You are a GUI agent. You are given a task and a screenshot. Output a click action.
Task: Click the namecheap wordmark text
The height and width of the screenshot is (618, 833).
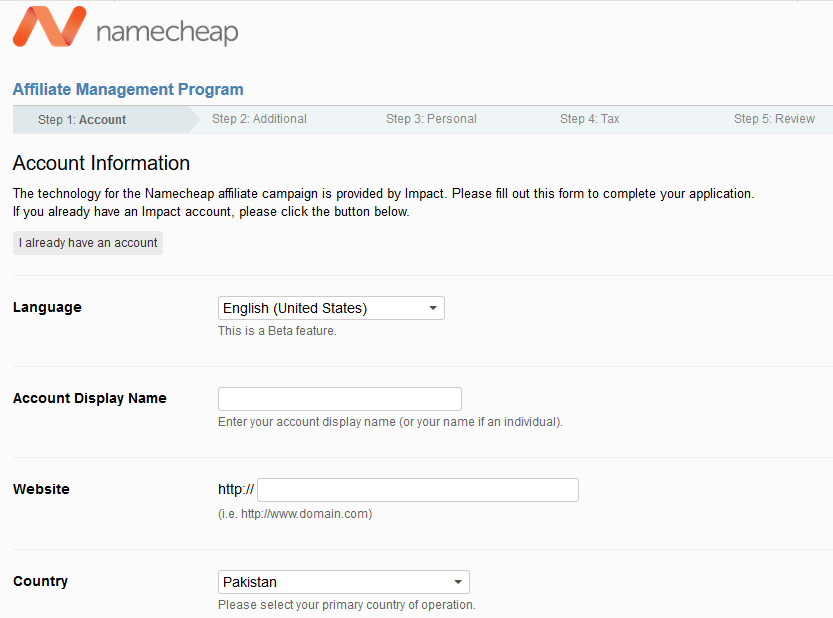point(167,32)
